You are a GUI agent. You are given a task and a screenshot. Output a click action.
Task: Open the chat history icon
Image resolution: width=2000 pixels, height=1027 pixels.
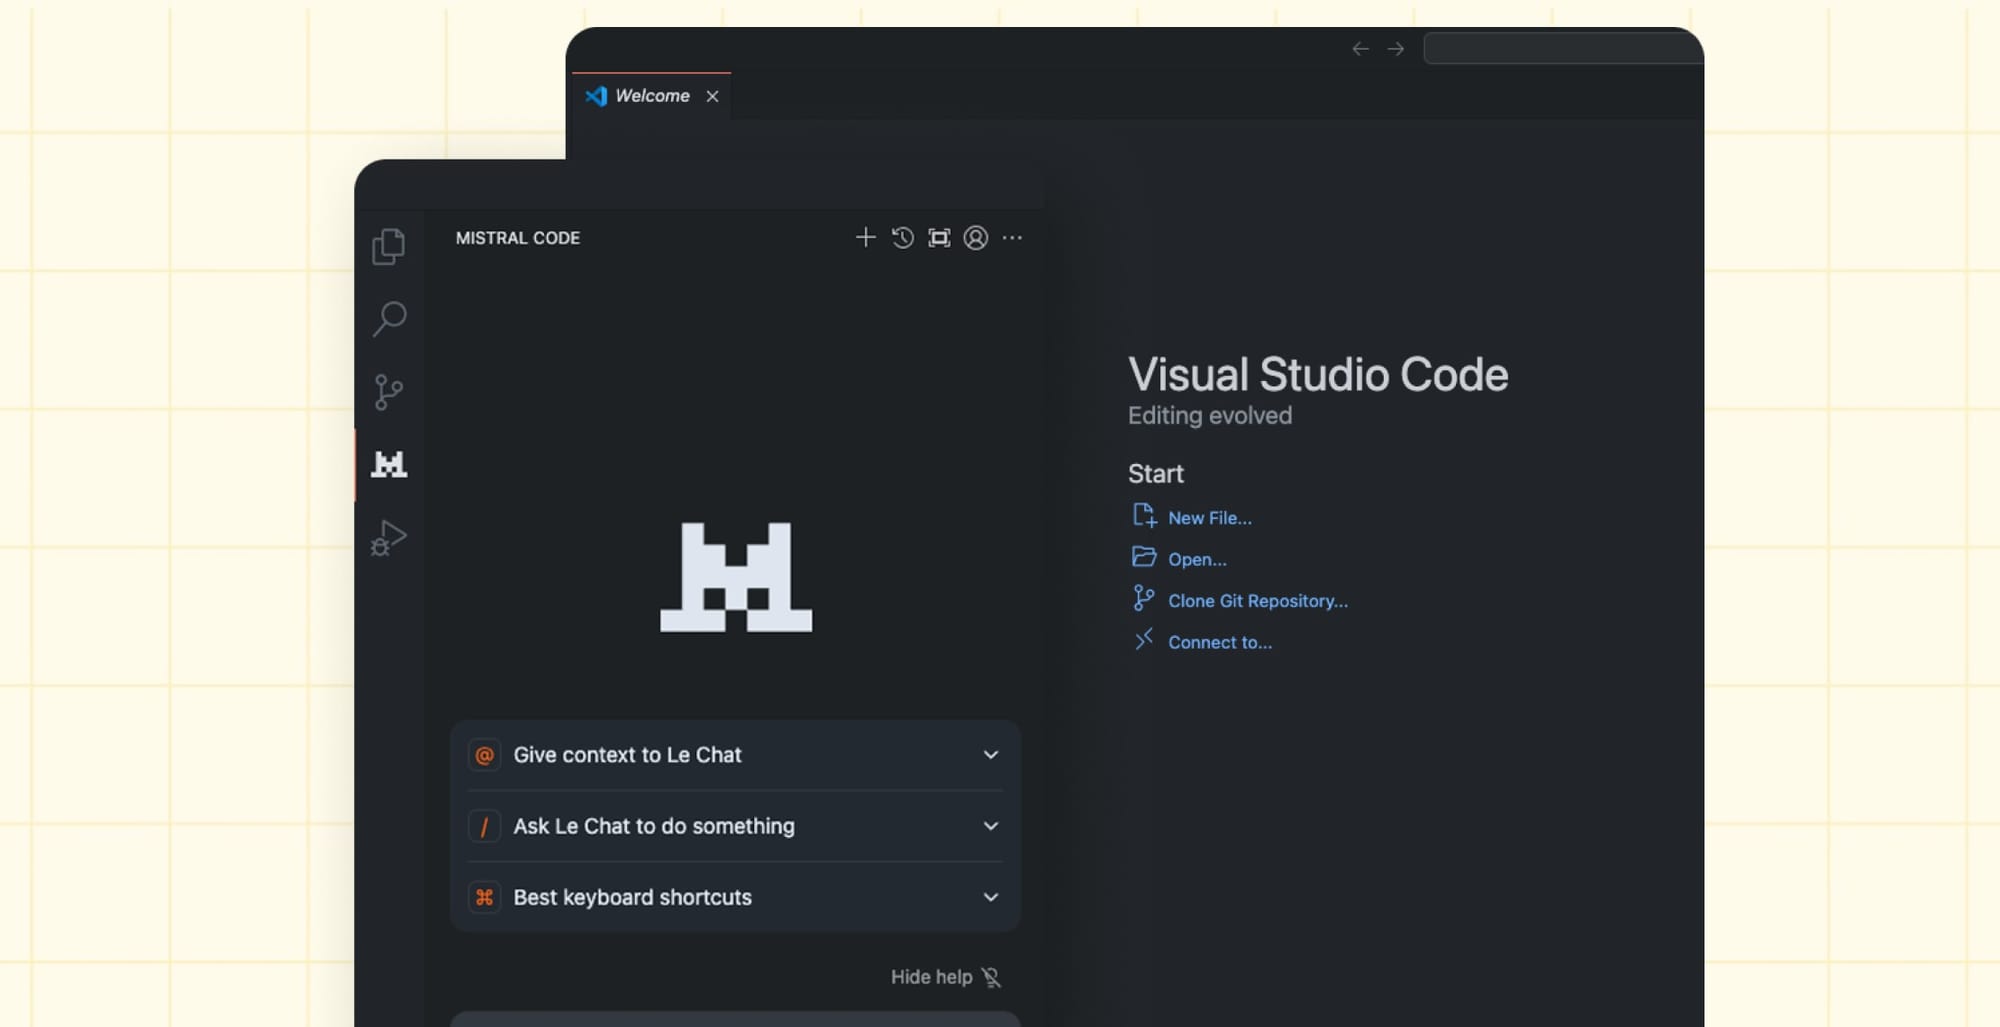tap(901, 238)
